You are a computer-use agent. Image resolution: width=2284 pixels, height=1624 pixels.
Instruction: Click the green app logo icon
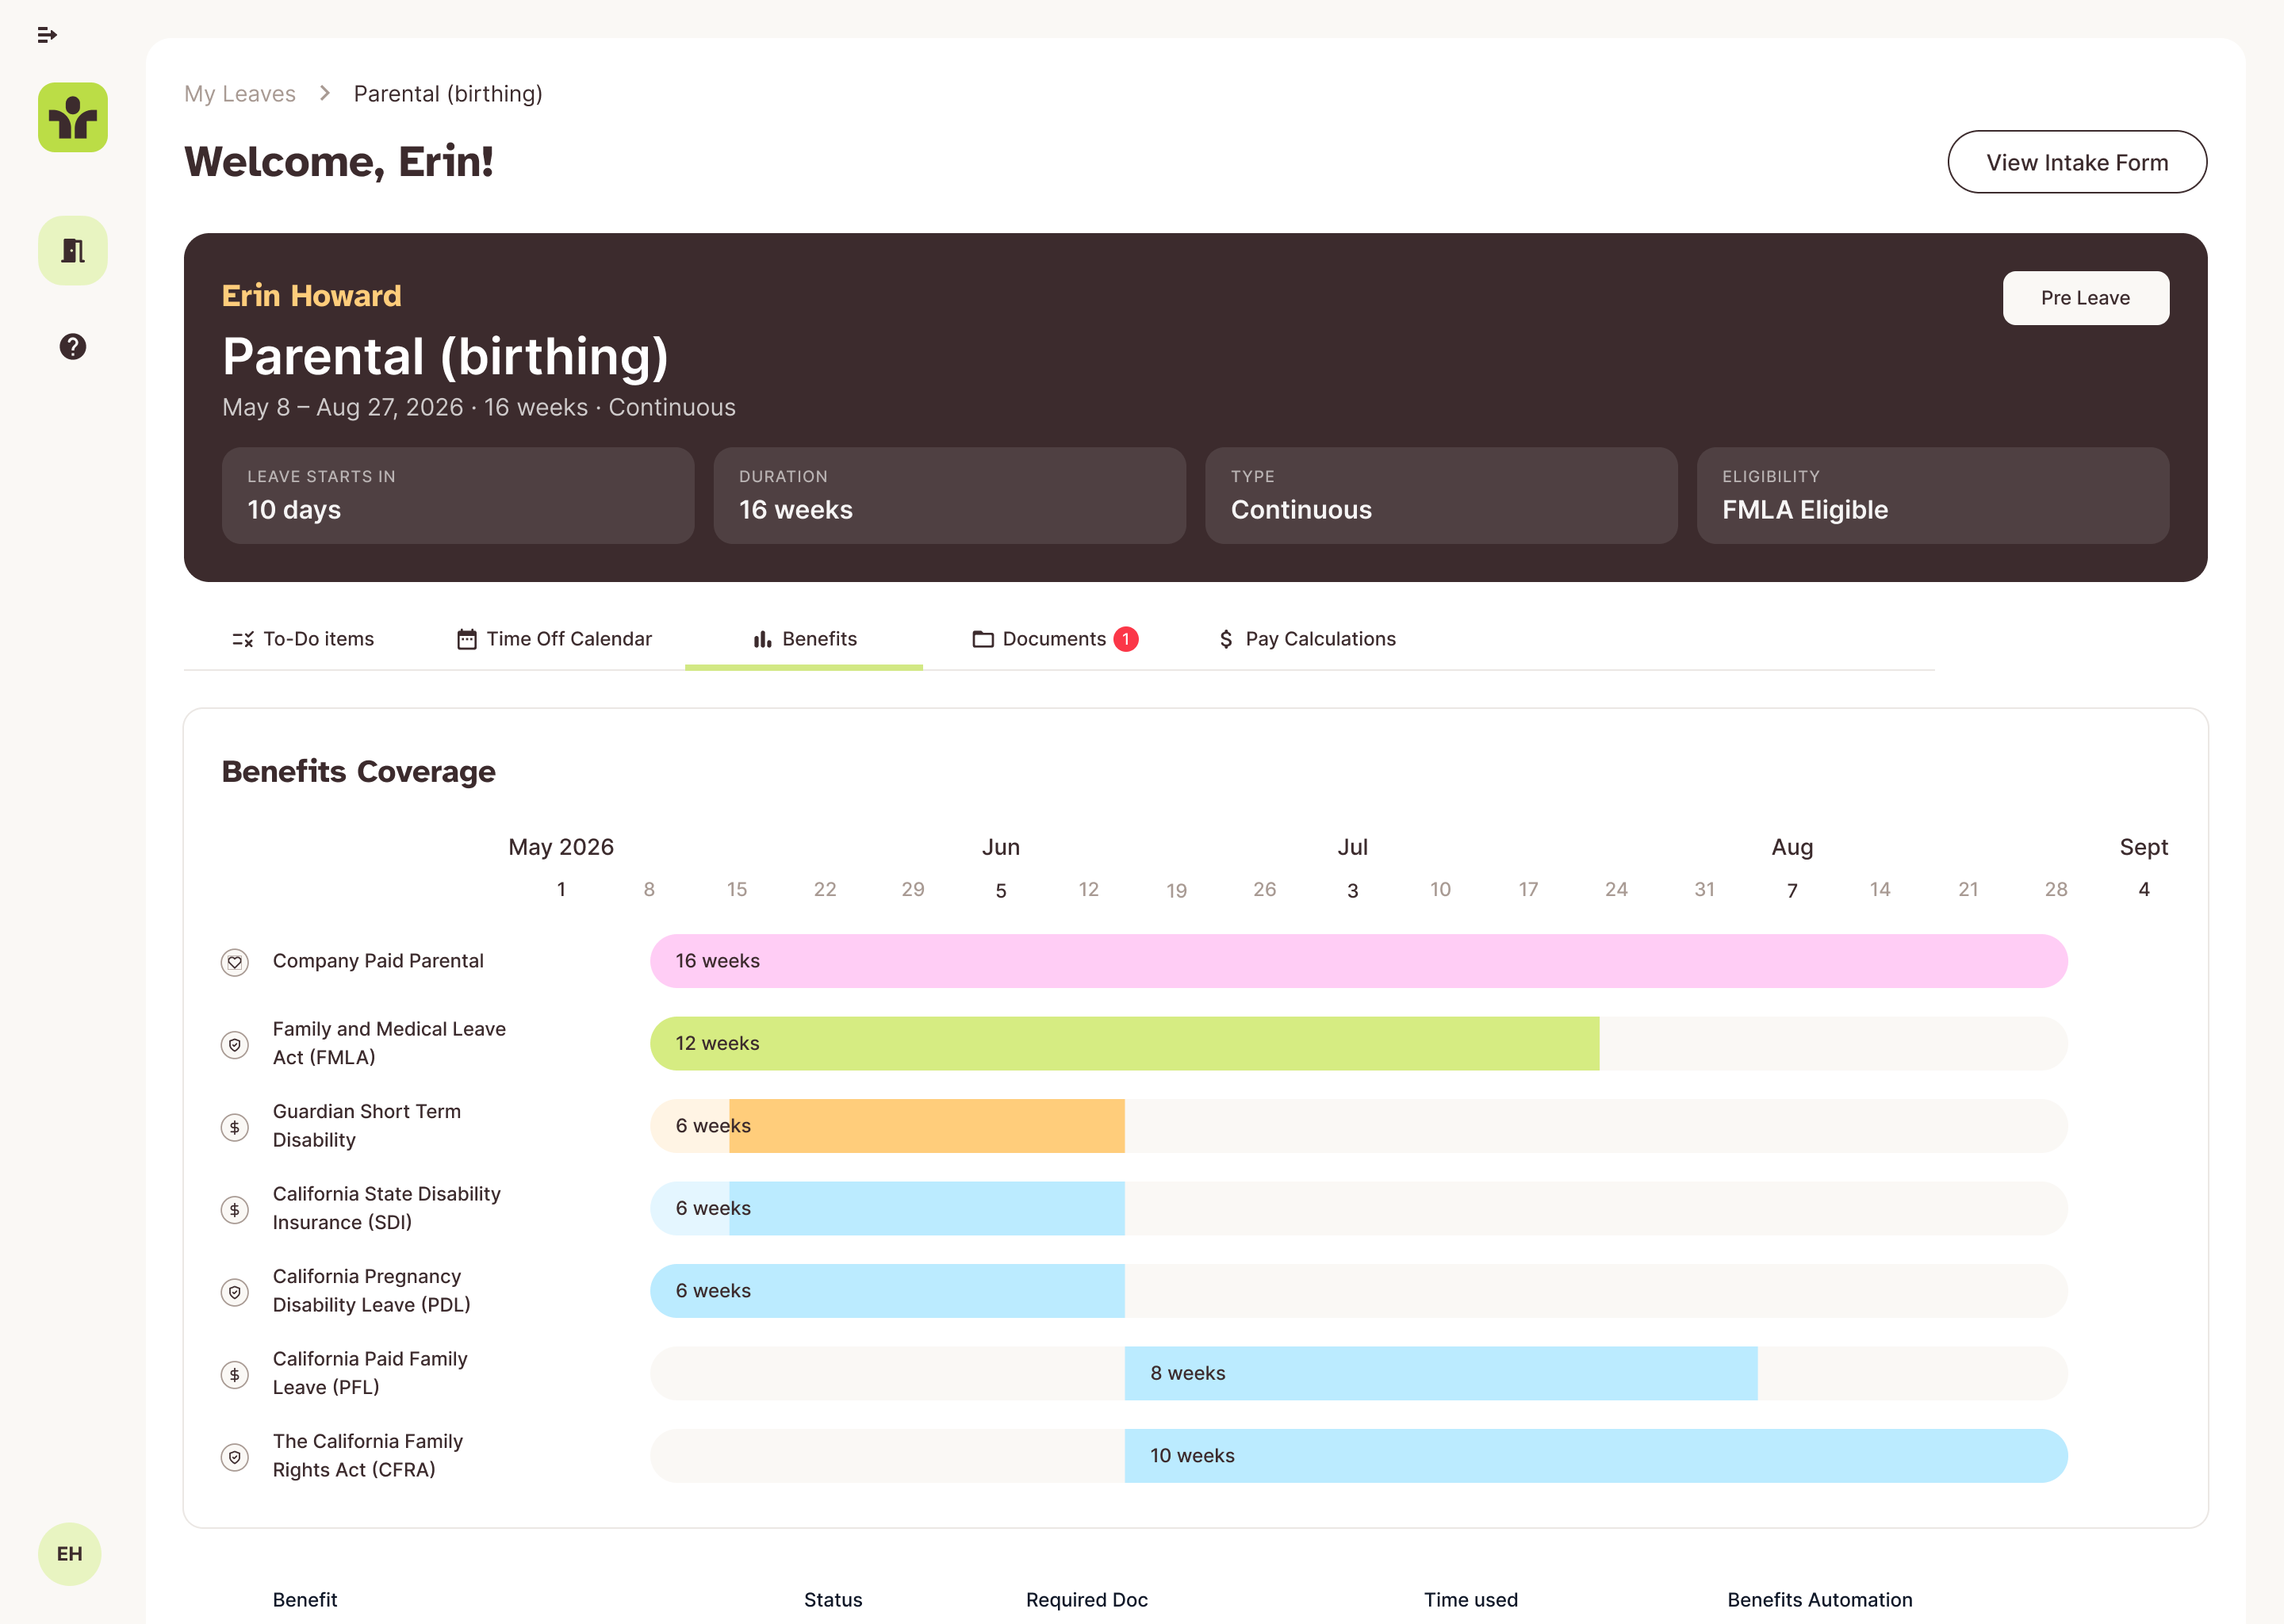(73, 118)
